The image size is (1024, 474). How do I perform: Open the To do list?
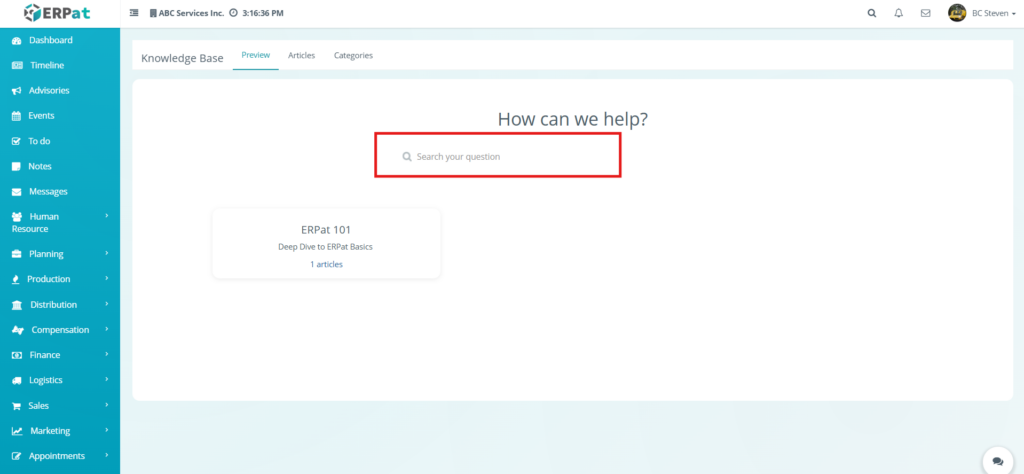(39, 141)
